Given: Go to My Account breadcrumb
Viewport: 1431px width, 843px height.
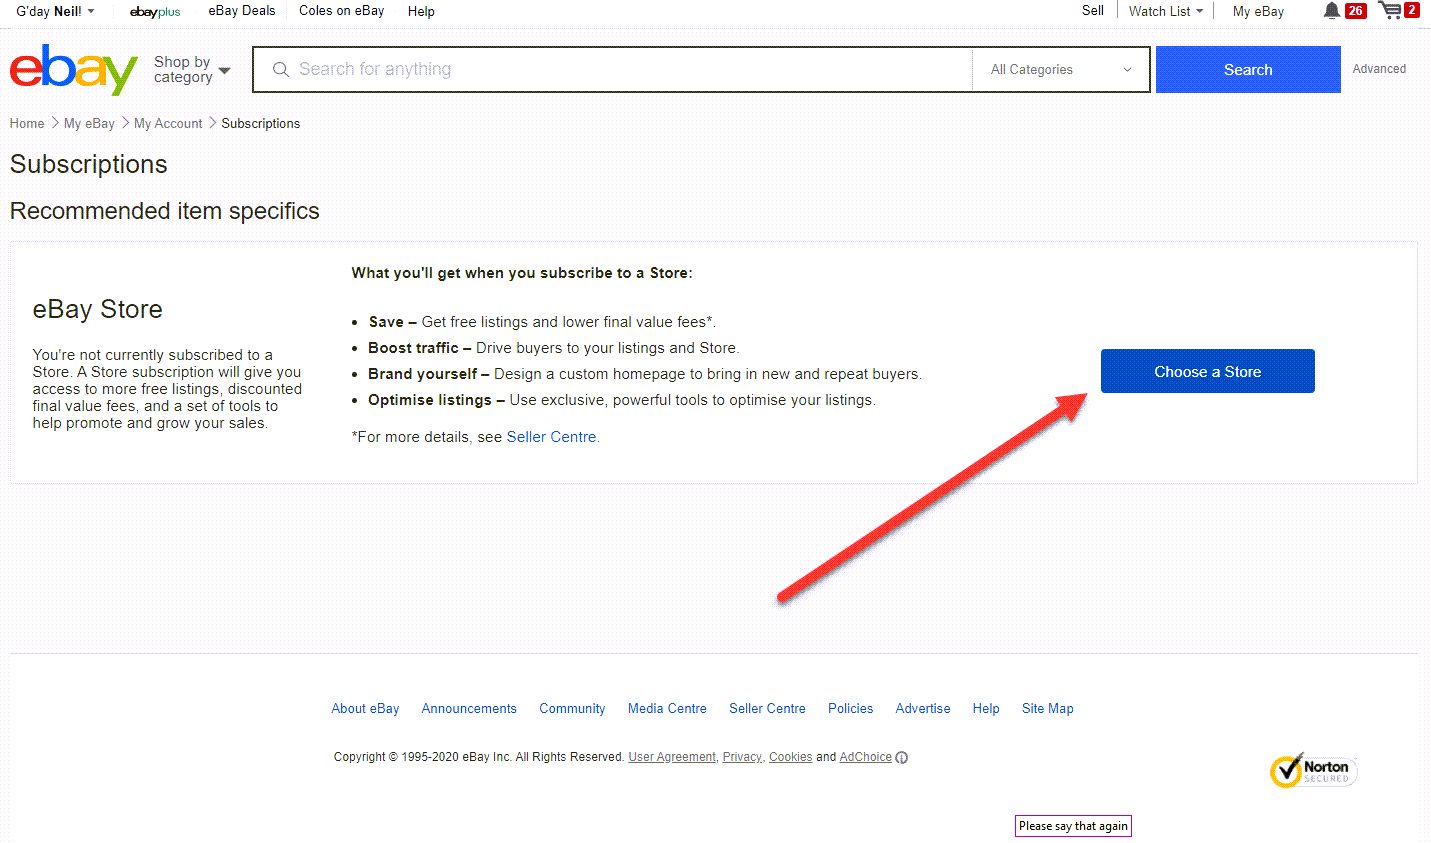Looking at the screenshot, I should tap(168, 123).
